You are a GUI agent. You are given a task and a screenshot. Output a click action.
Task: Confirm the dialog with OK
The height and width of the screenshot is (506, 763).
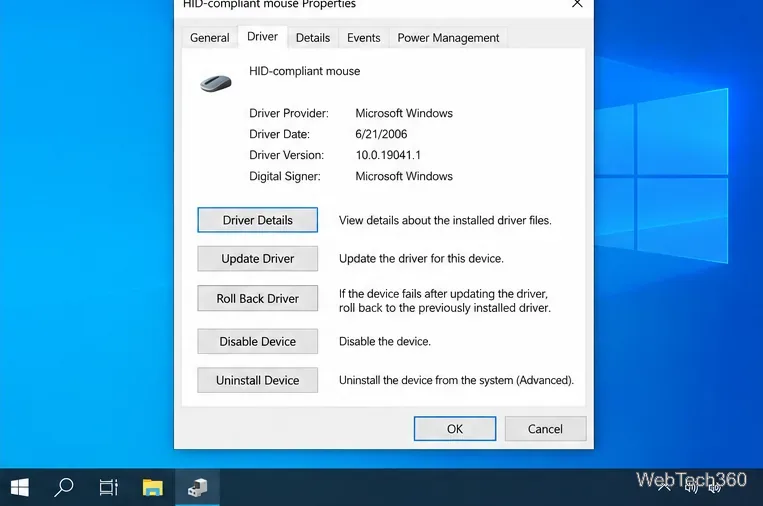pos(455,429)
